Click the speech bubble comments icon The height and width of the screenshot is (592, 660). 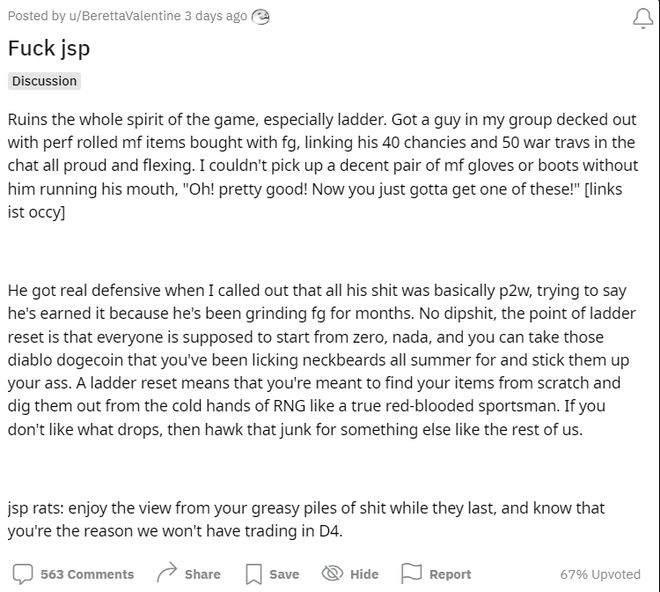click(23, 574)
